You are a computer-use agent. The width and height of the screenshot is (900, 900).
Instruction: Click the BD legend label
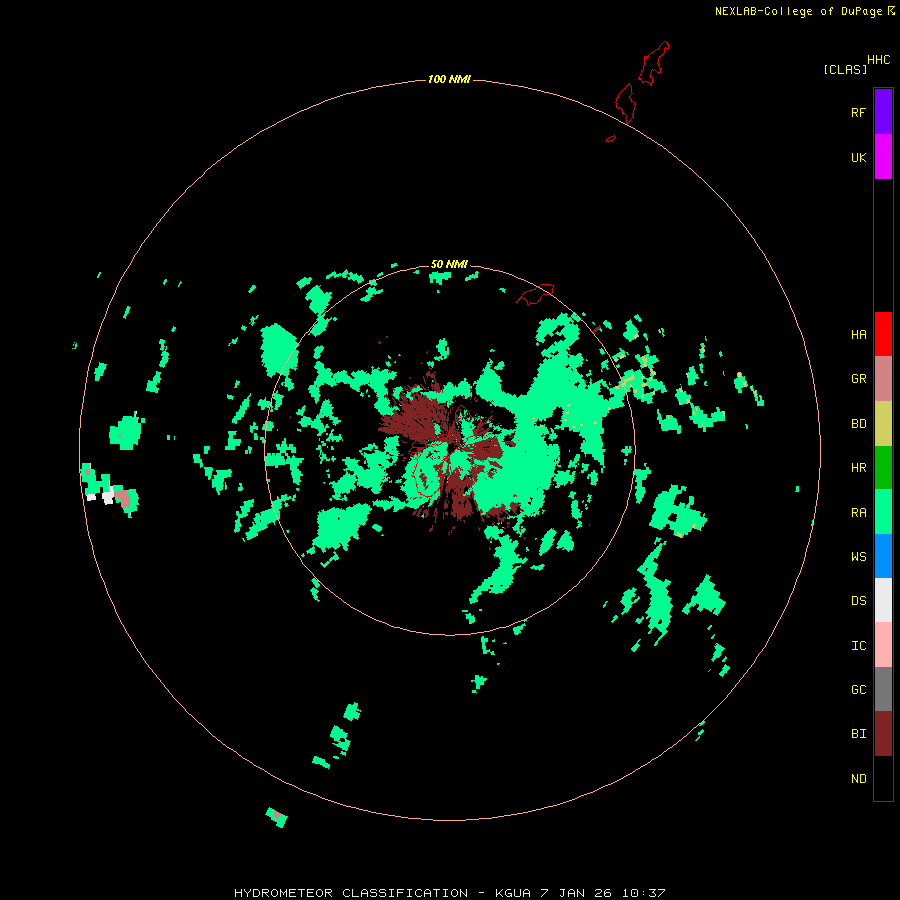858,424
